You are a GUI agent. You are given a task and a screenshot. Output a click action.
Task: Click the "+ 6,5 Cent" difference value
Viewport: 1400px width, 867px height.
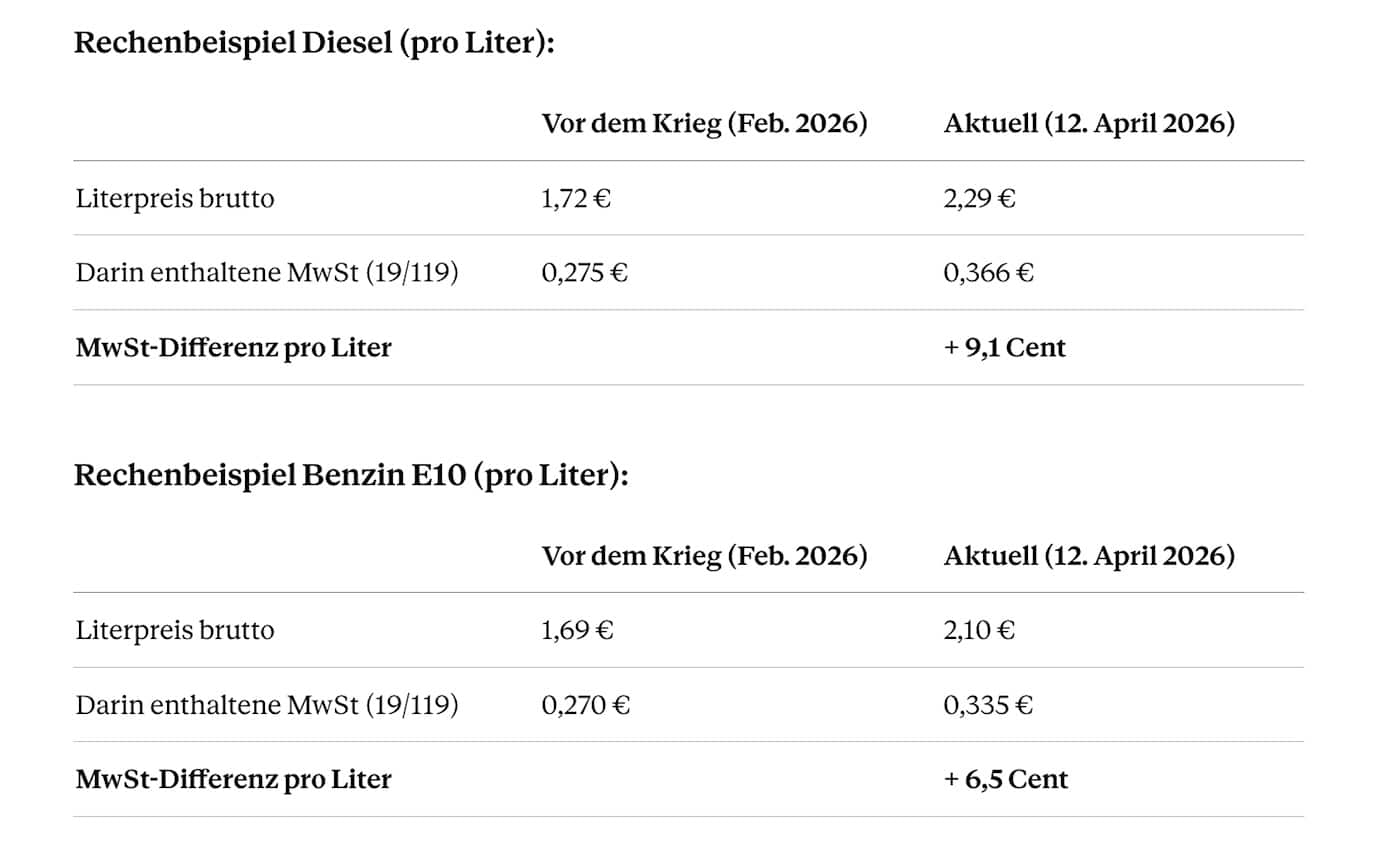[1005, 779]
